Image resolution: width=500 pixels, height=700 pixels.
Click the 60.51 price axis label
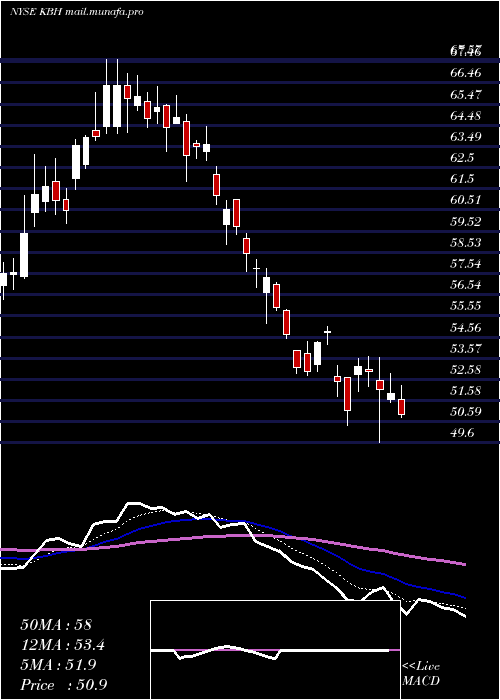(x=466, y=200)
